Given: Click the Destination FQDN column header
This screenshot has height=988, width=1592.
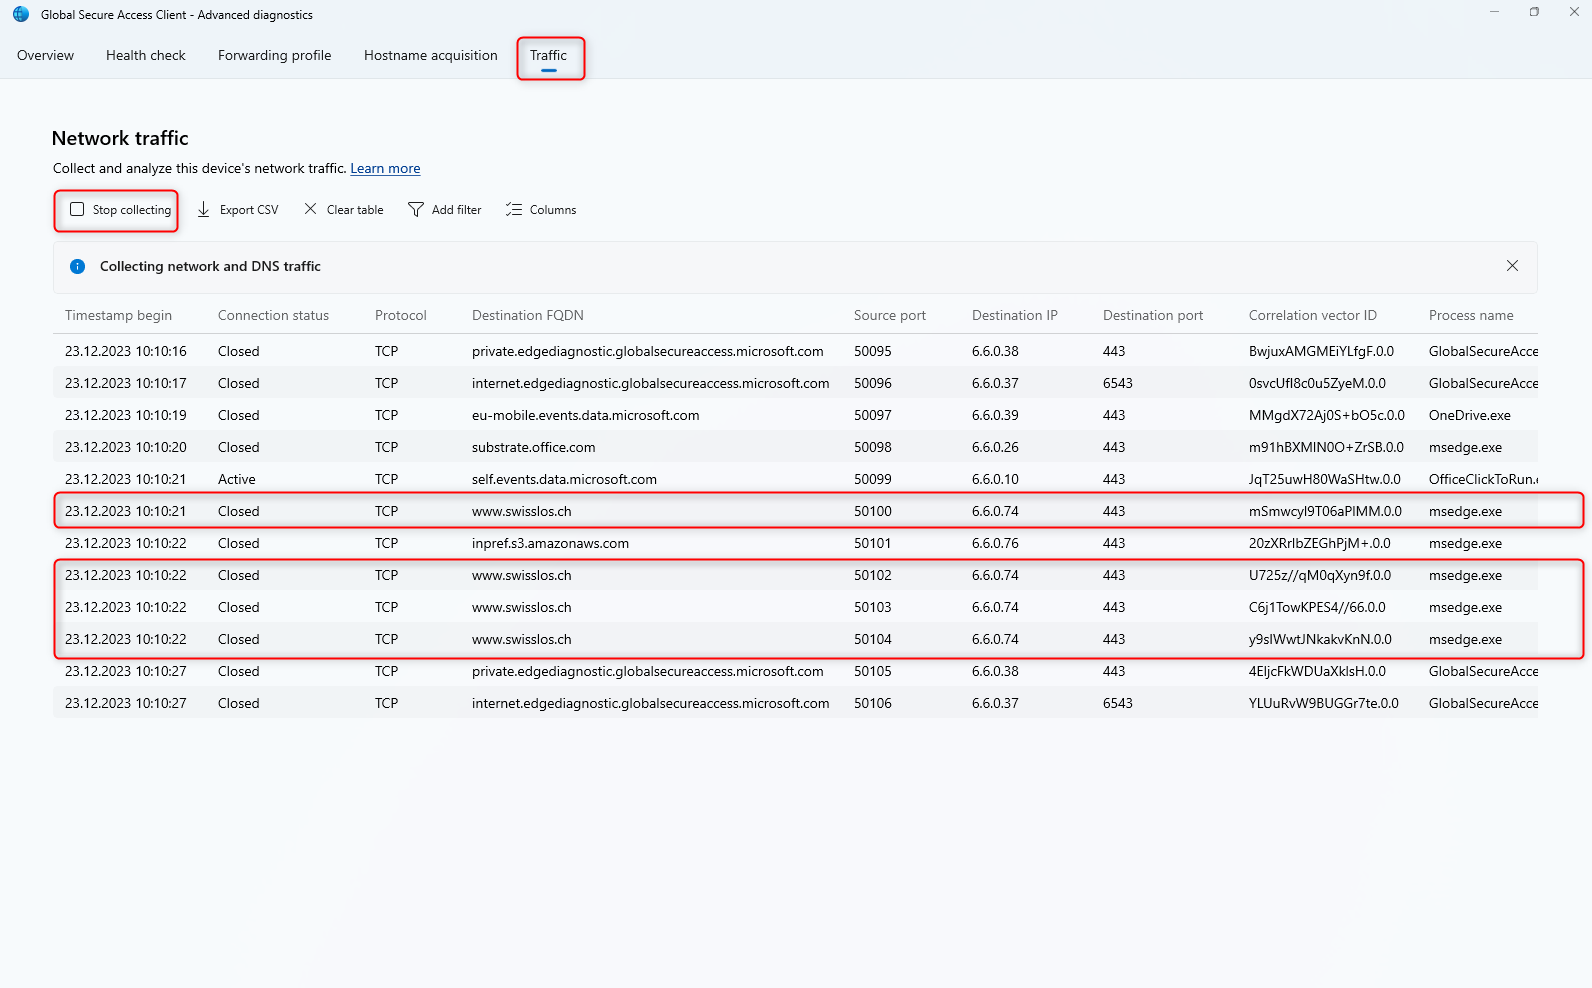Looking at the screenshot, I should [x=527, y=316].
